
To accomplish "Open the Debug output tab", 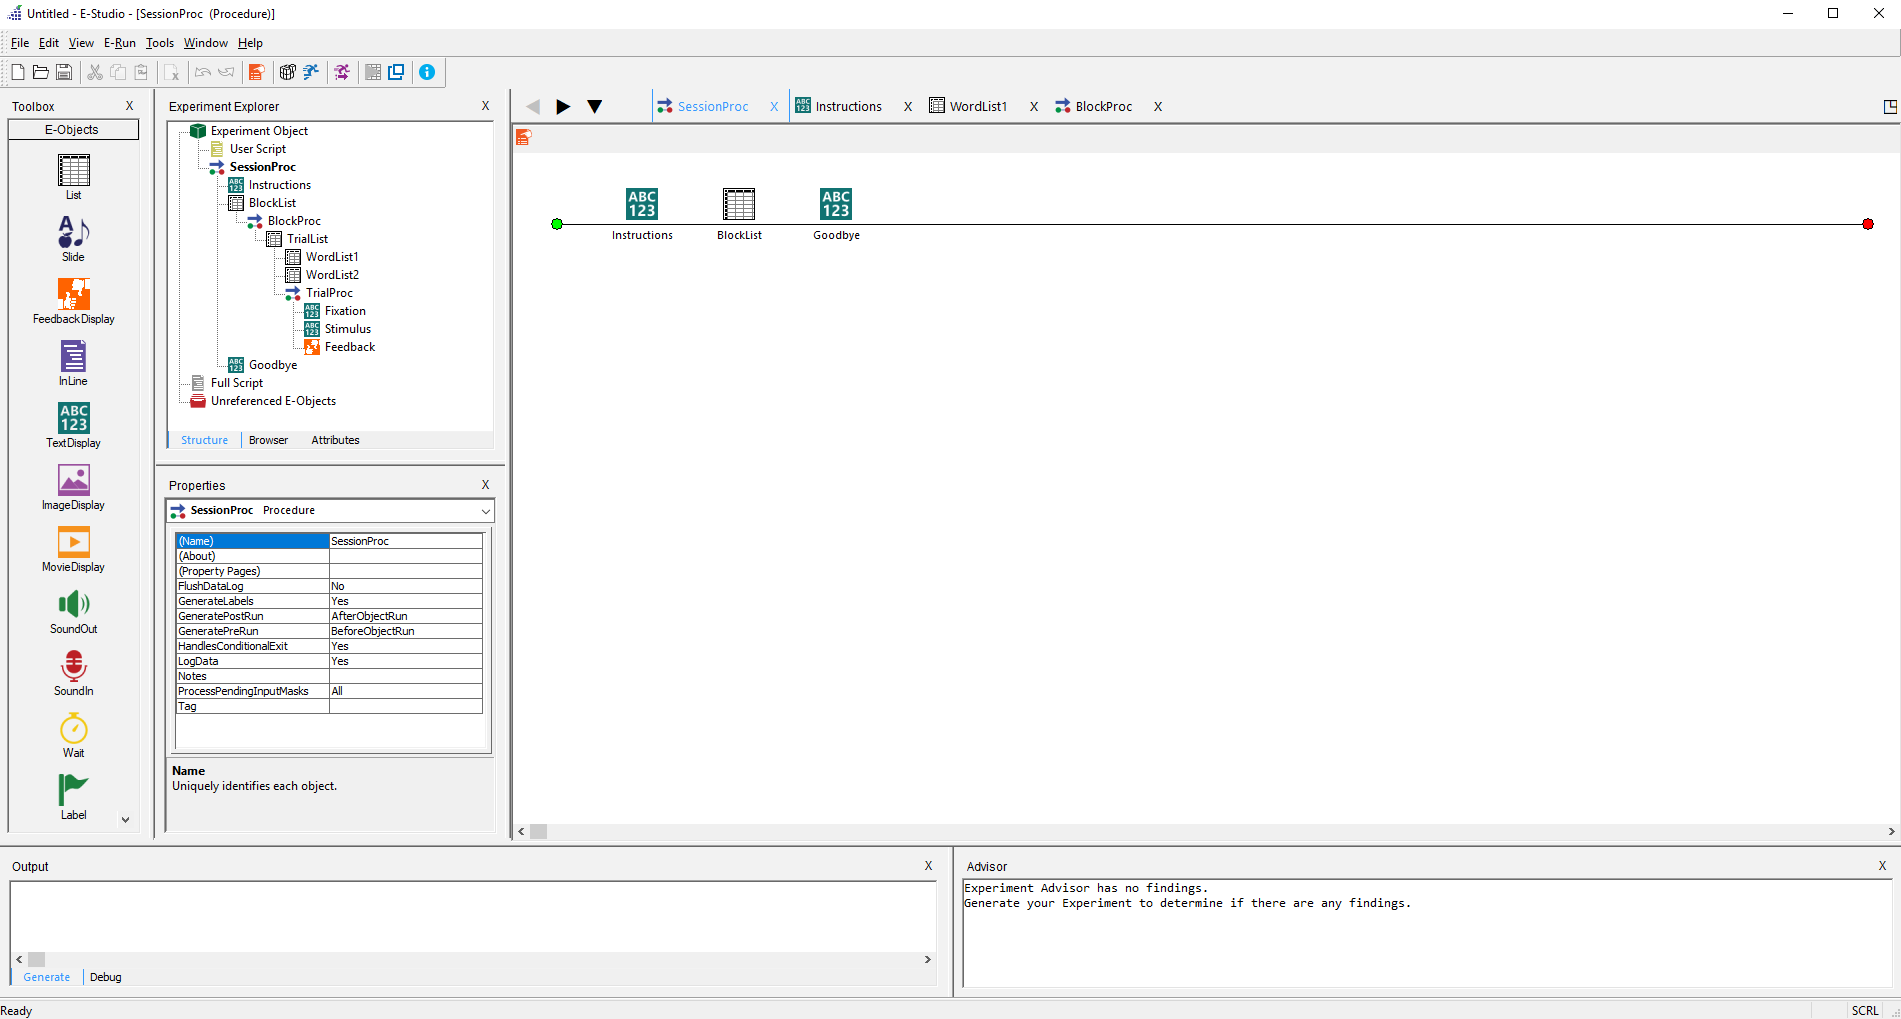I will click(x=105, y=977).
